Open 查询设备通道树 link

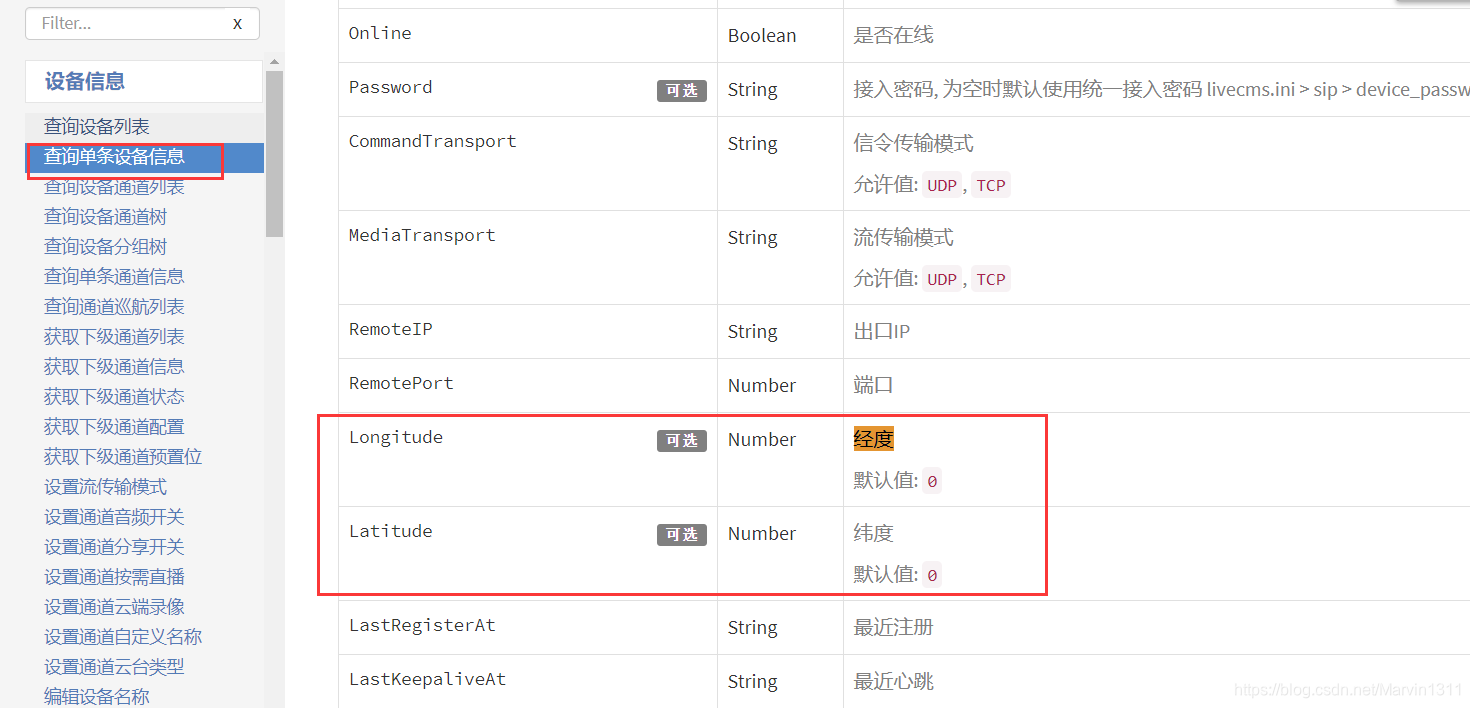click(105, 217)
